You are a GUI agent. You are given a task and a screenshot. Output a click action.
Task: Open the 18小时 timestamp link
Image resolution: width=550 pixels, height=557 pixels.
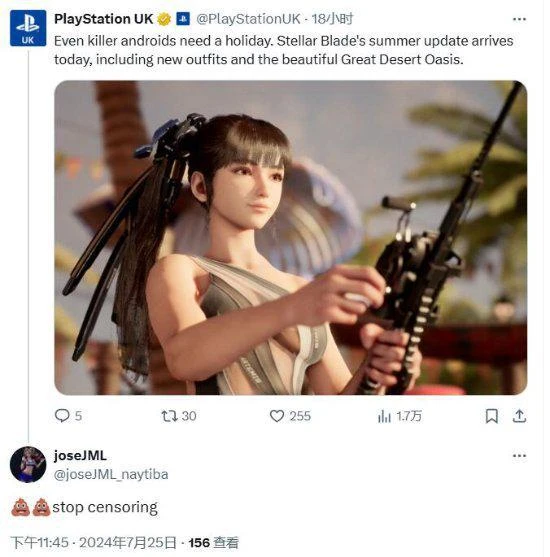[x=332, y=19]
